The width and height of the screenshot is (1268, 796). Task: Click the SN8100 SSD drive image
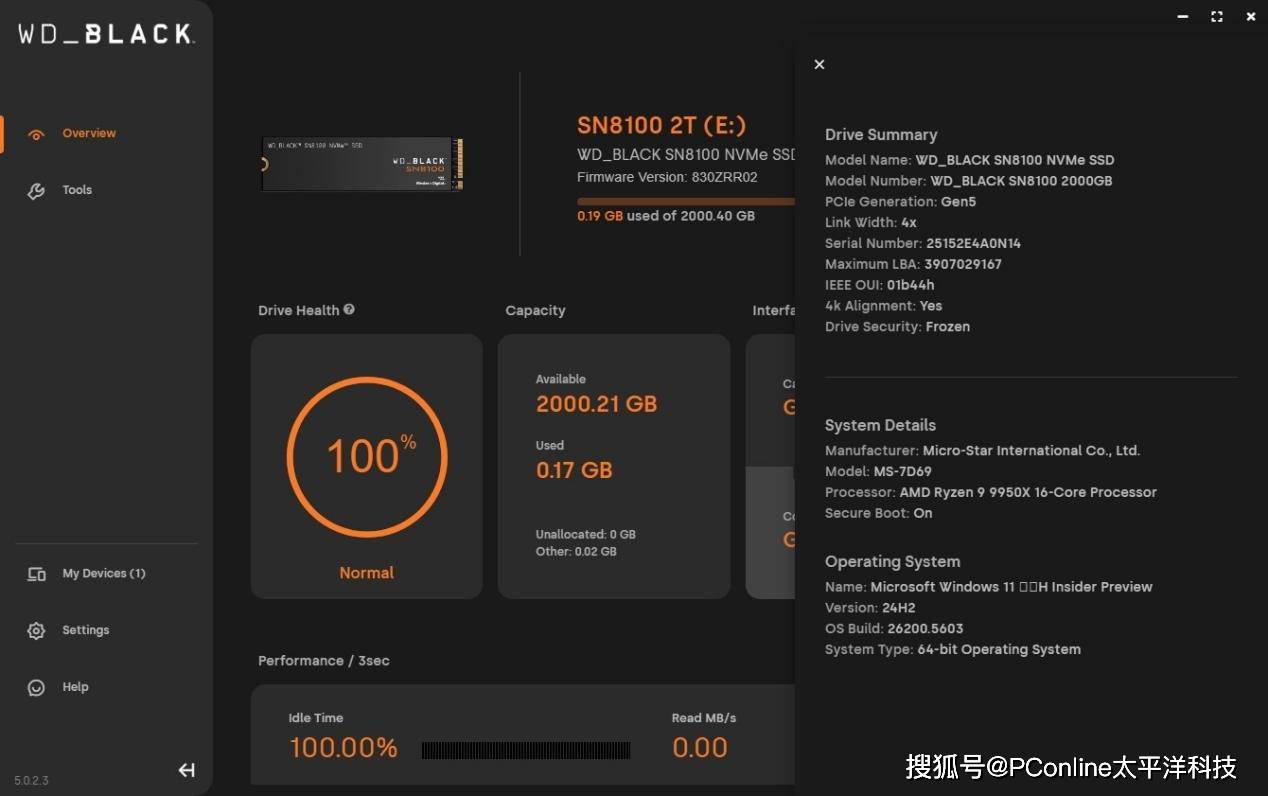coord(363,165)
